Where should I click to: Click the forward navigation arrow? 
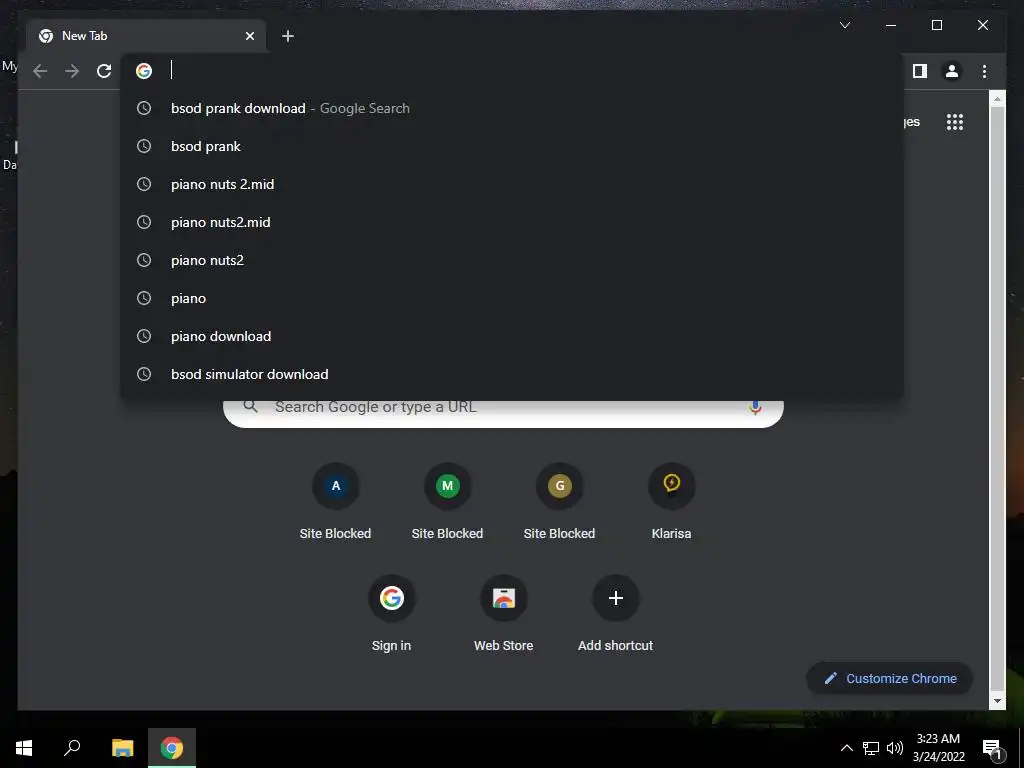[72, 71]
